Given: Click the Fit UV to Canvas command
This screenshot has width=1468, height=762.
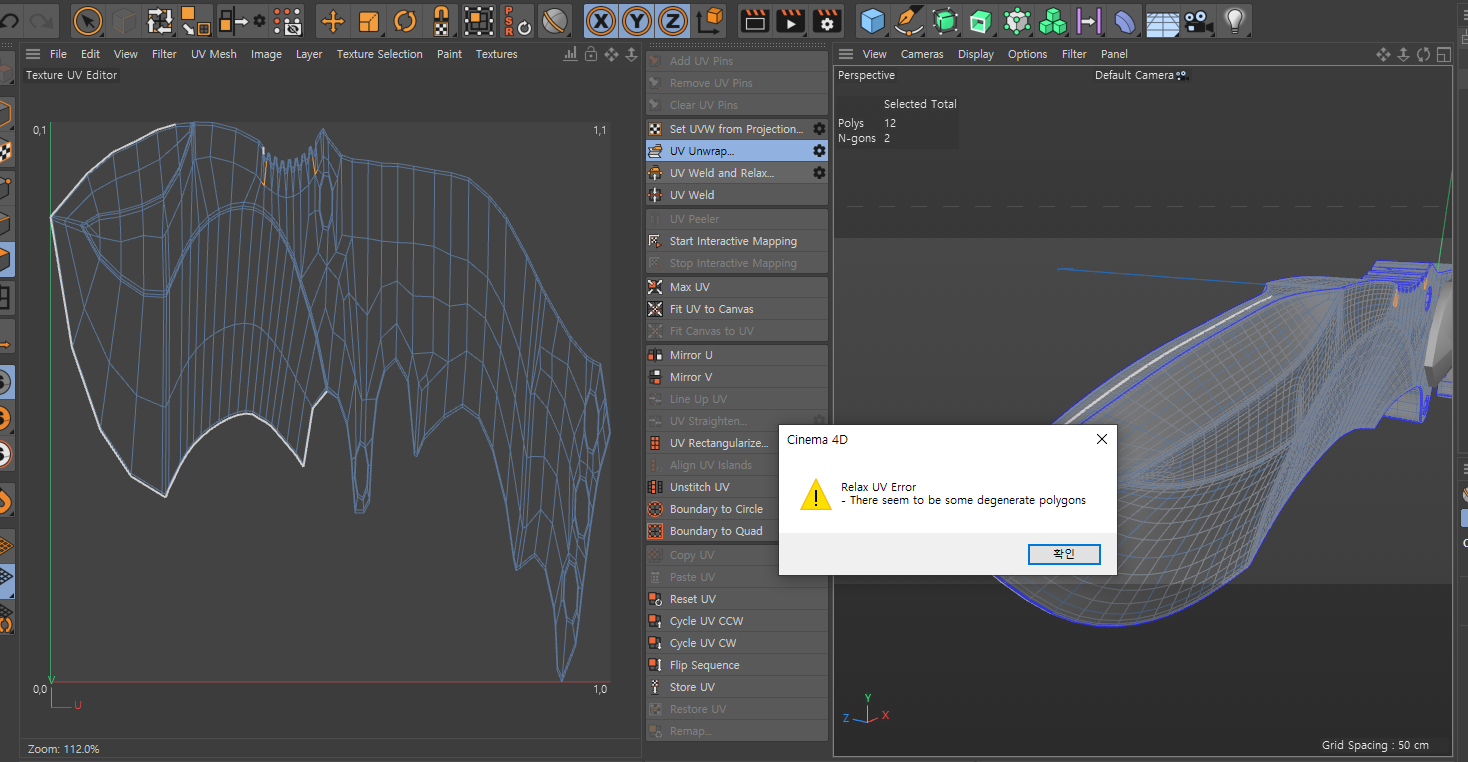Looking at the screenshot, I should click(711, 309).
